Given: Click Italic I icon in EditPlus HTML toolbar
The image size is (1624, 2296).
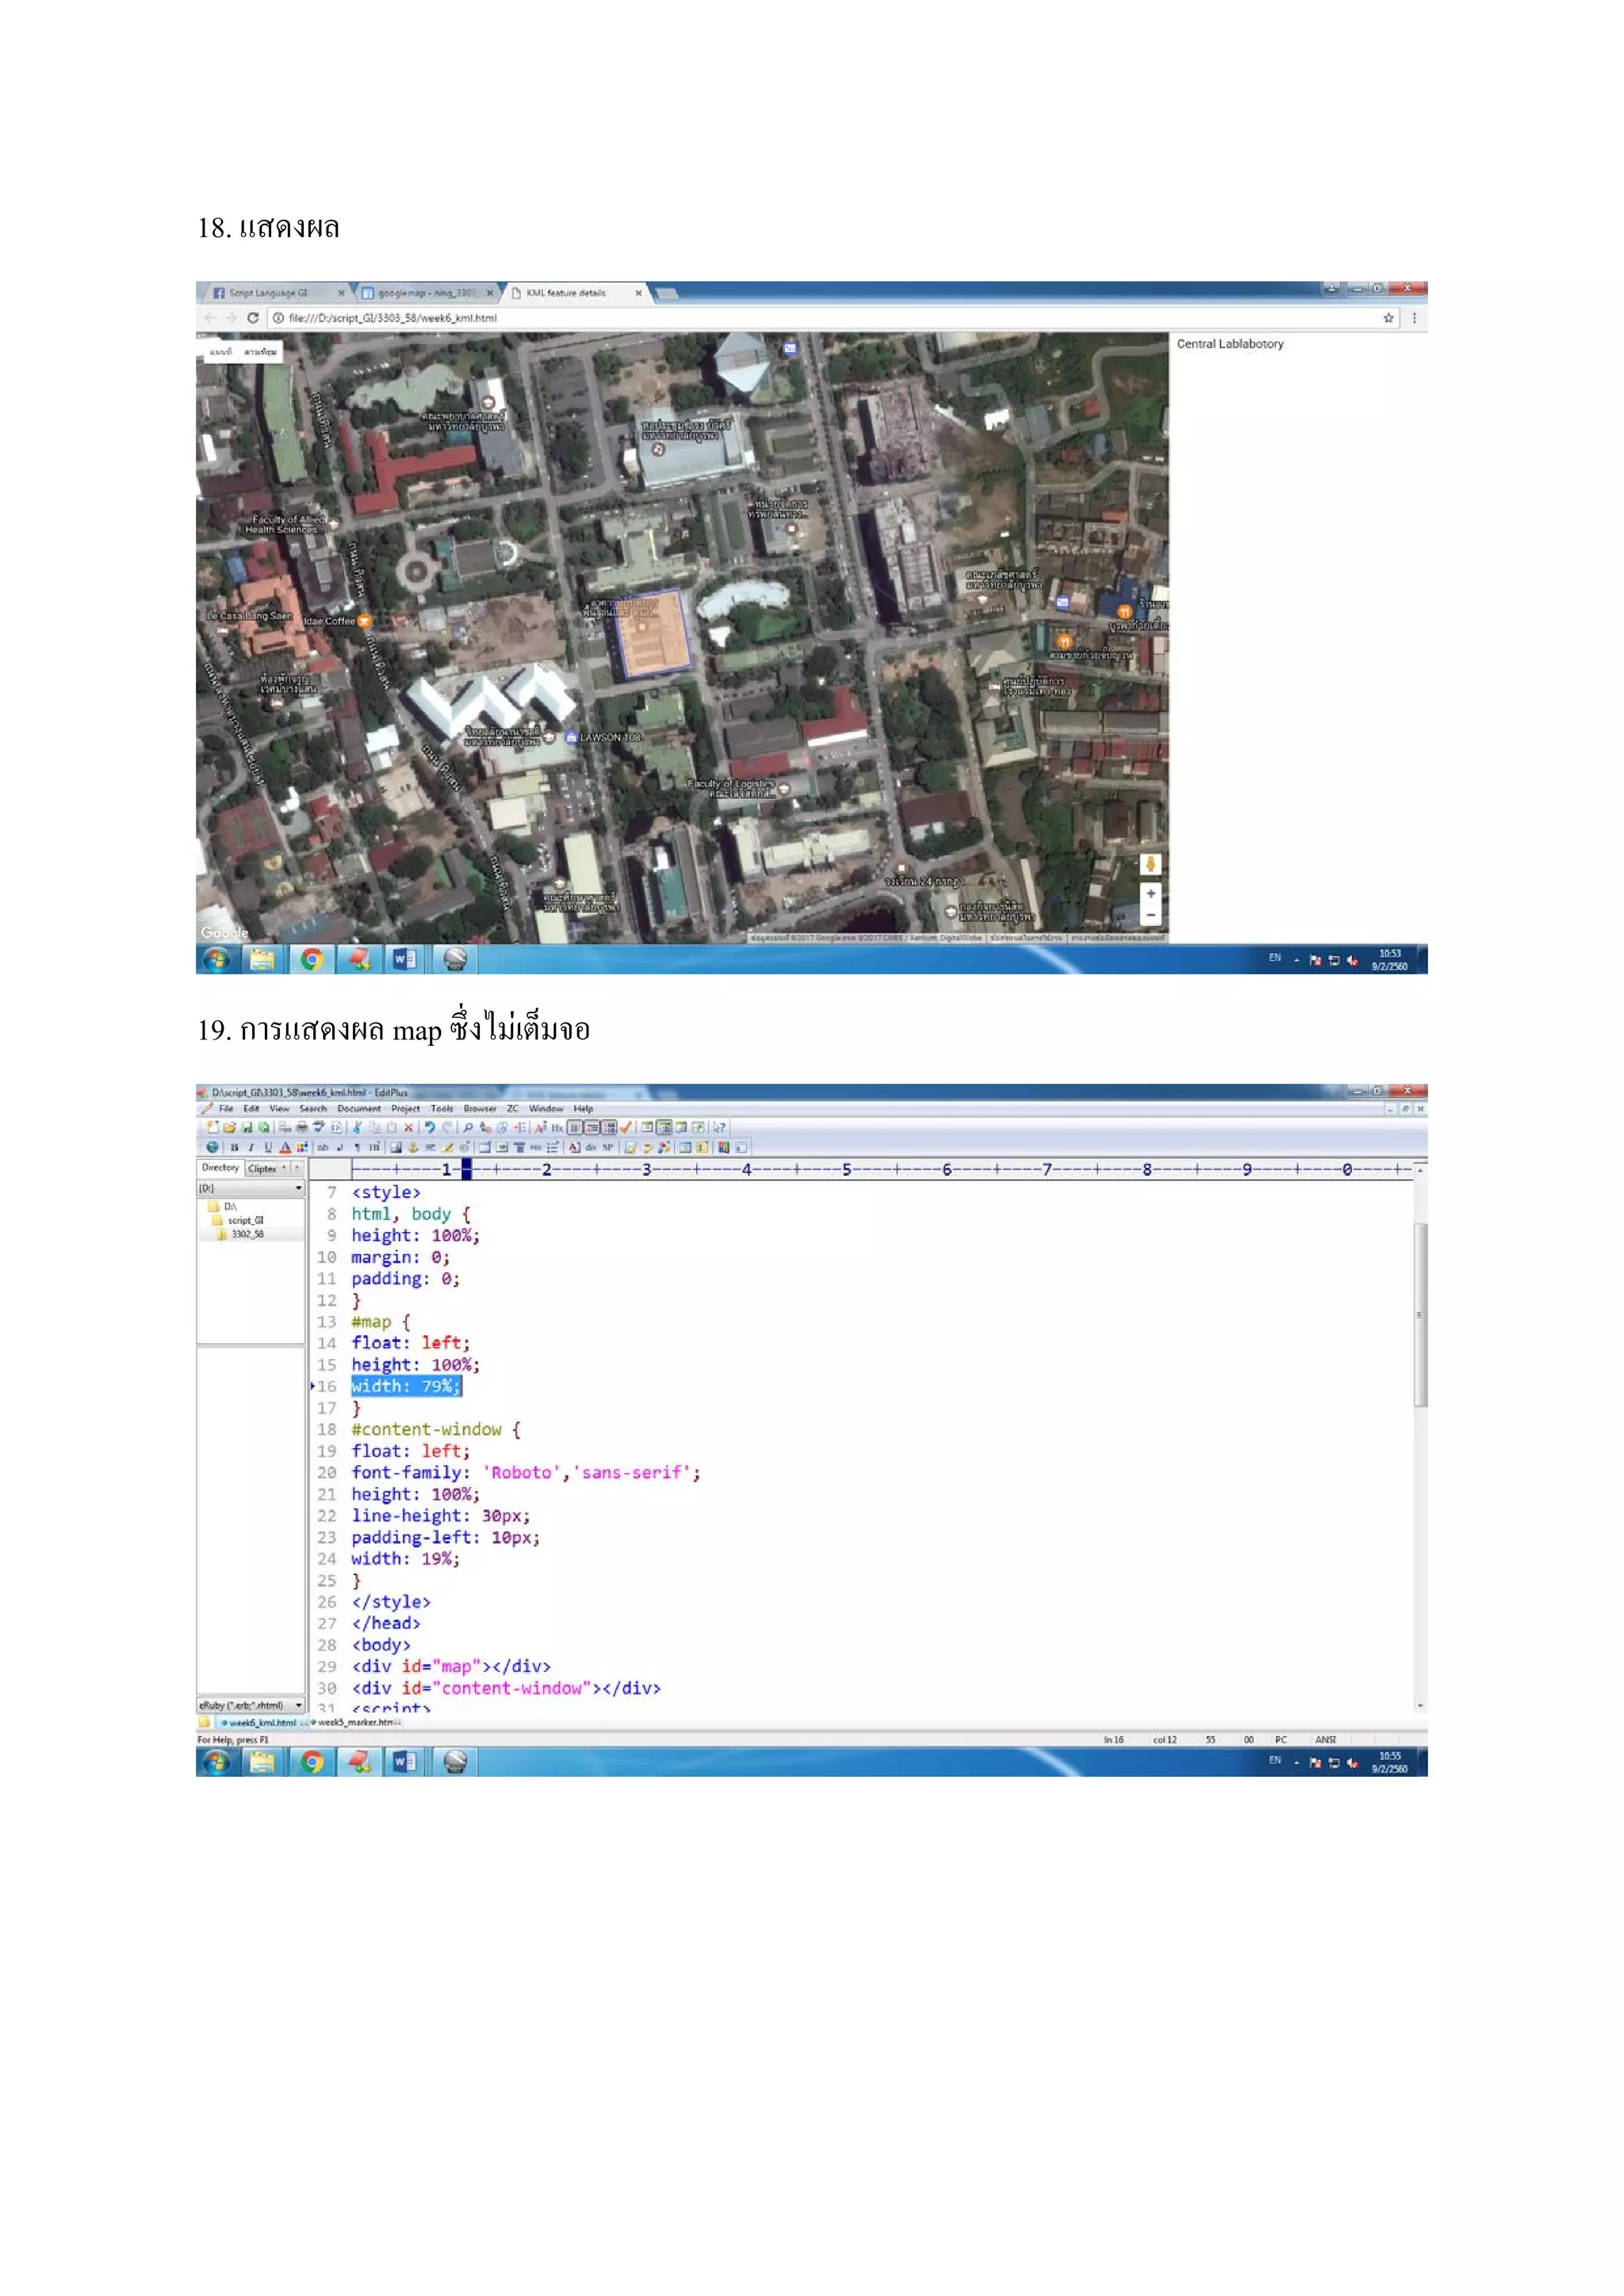Looking at the screenshot, I should [251, 1148].
